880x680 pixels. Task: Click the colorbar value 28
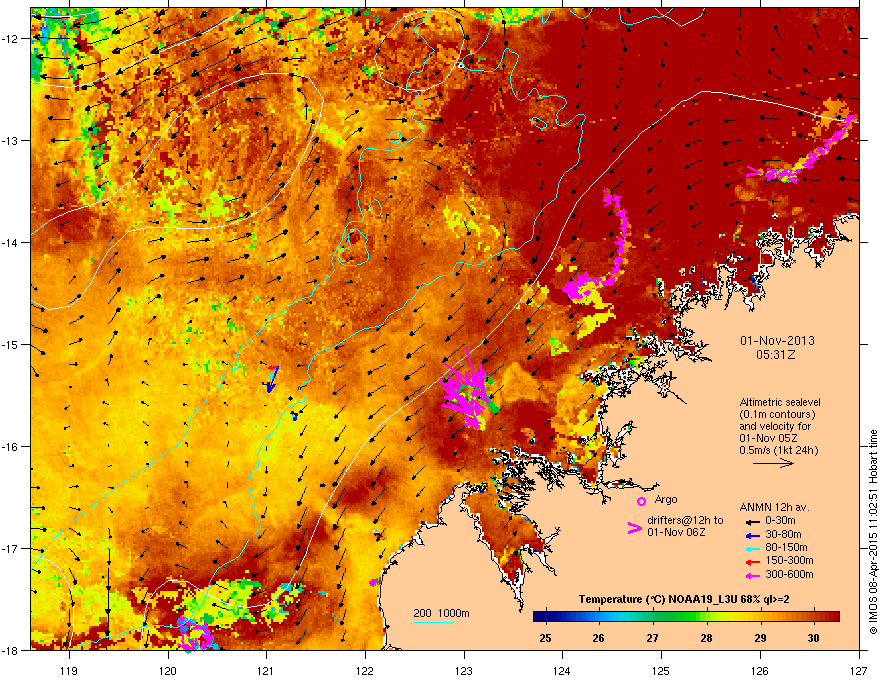(706, 638)
